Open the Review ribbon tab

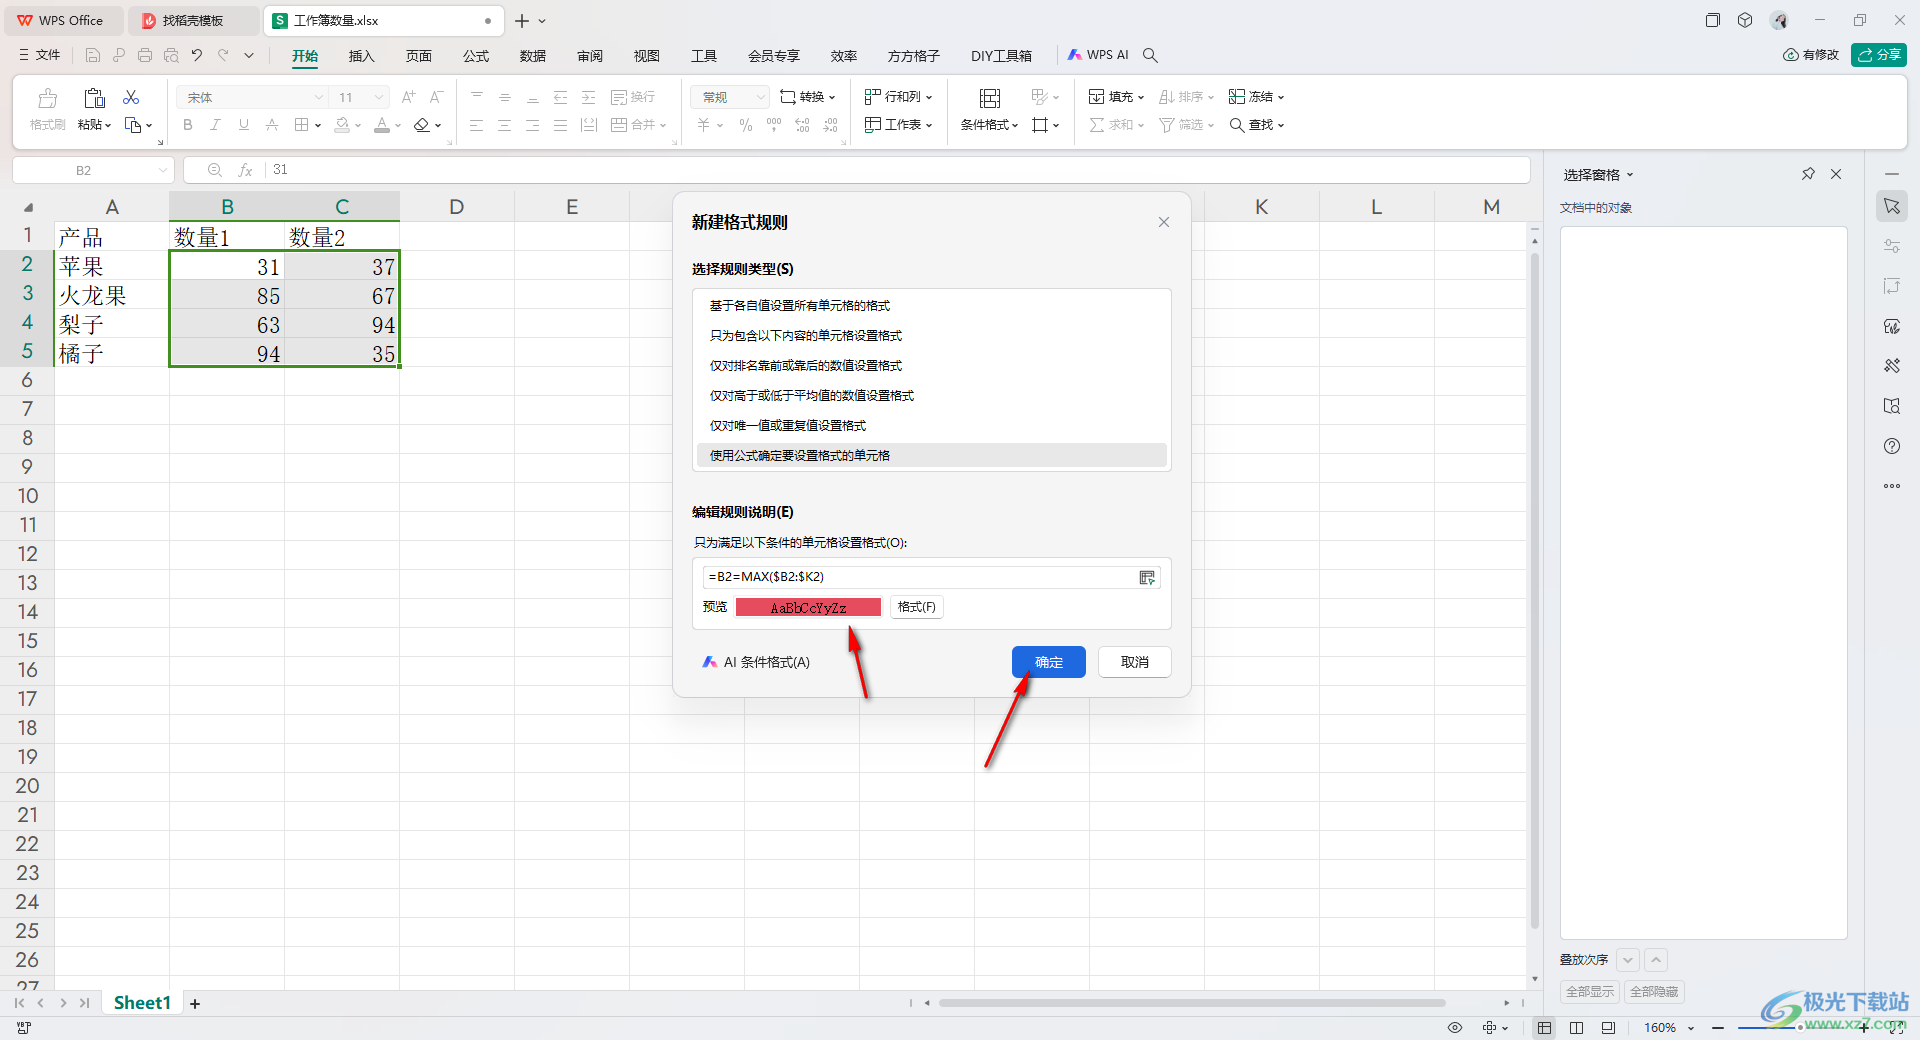pos(590,56)
